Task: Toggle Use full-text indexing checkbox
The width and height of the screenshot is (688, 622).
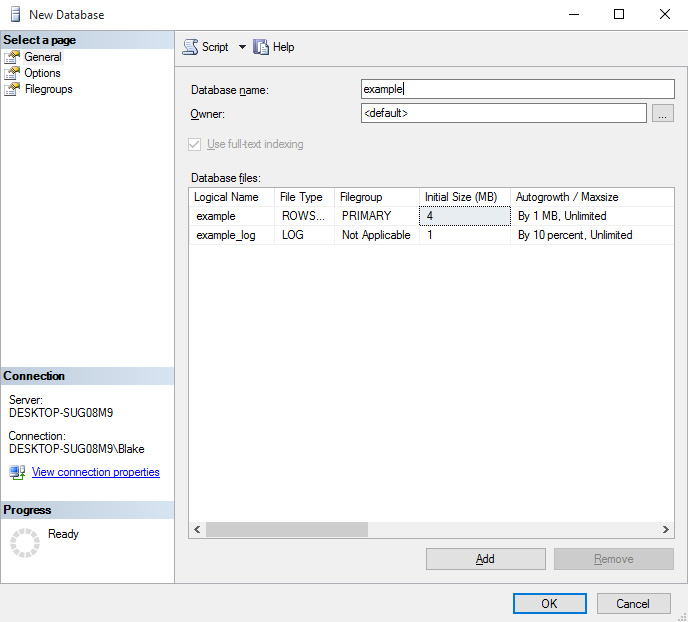Action: click(x=195, y=144)
